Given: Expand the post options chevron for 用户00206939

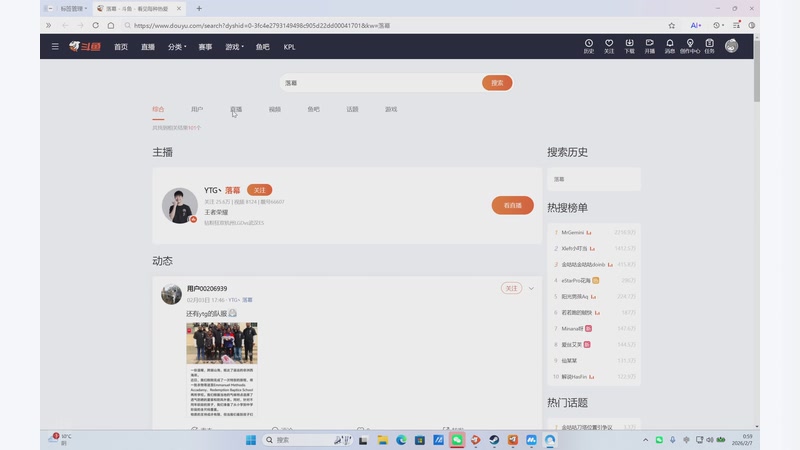Looking at the screenshot, I should pos(531,288).
